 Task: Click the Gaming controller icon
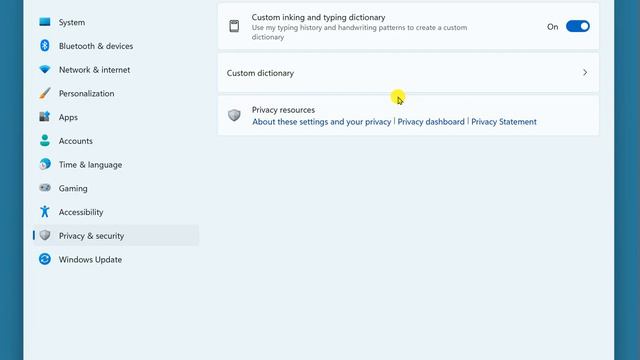click(x=44, y=188)
